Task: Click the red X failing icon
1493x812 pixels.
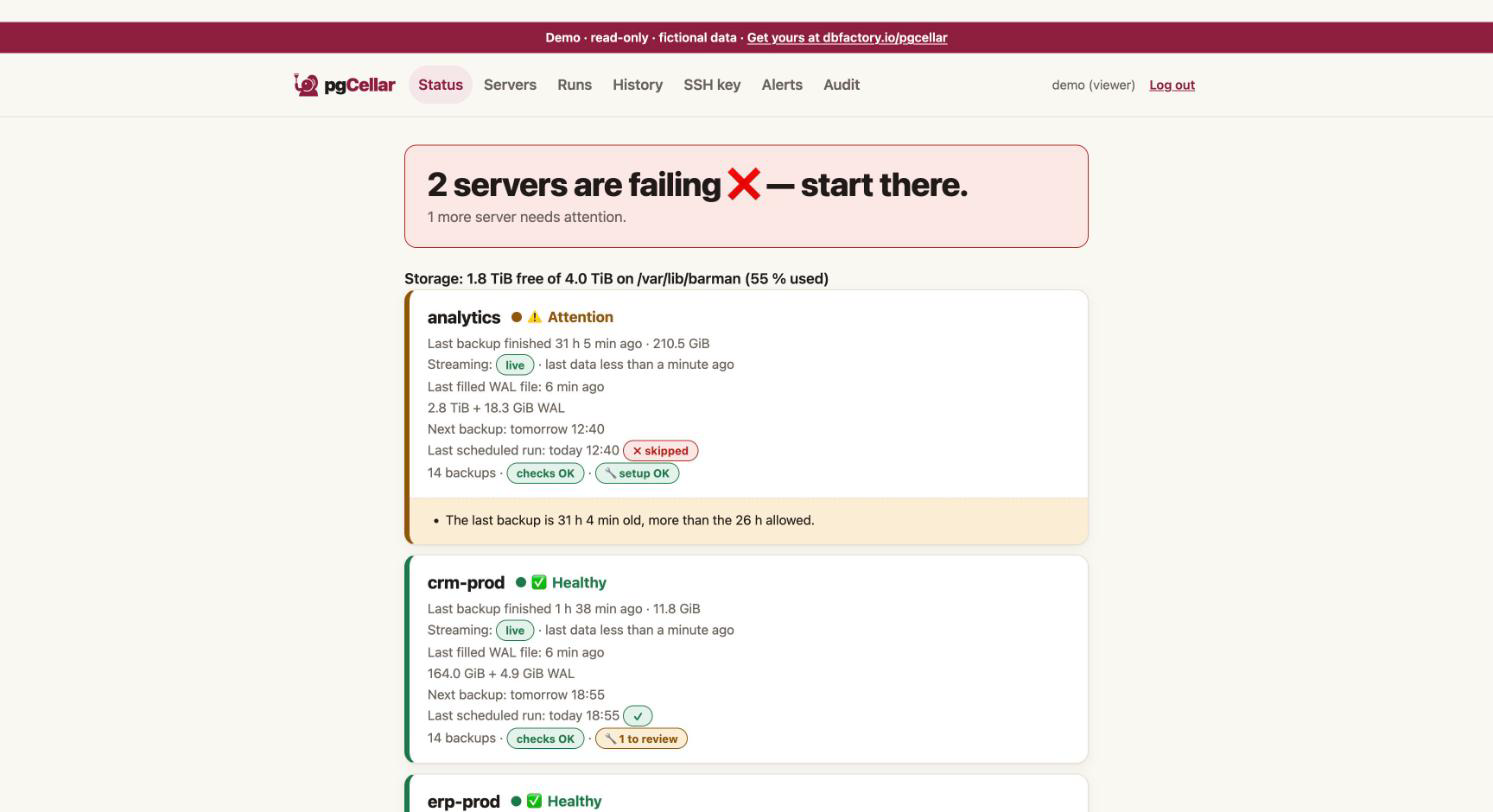Action: pyautogui.click(x=744, y=184)
